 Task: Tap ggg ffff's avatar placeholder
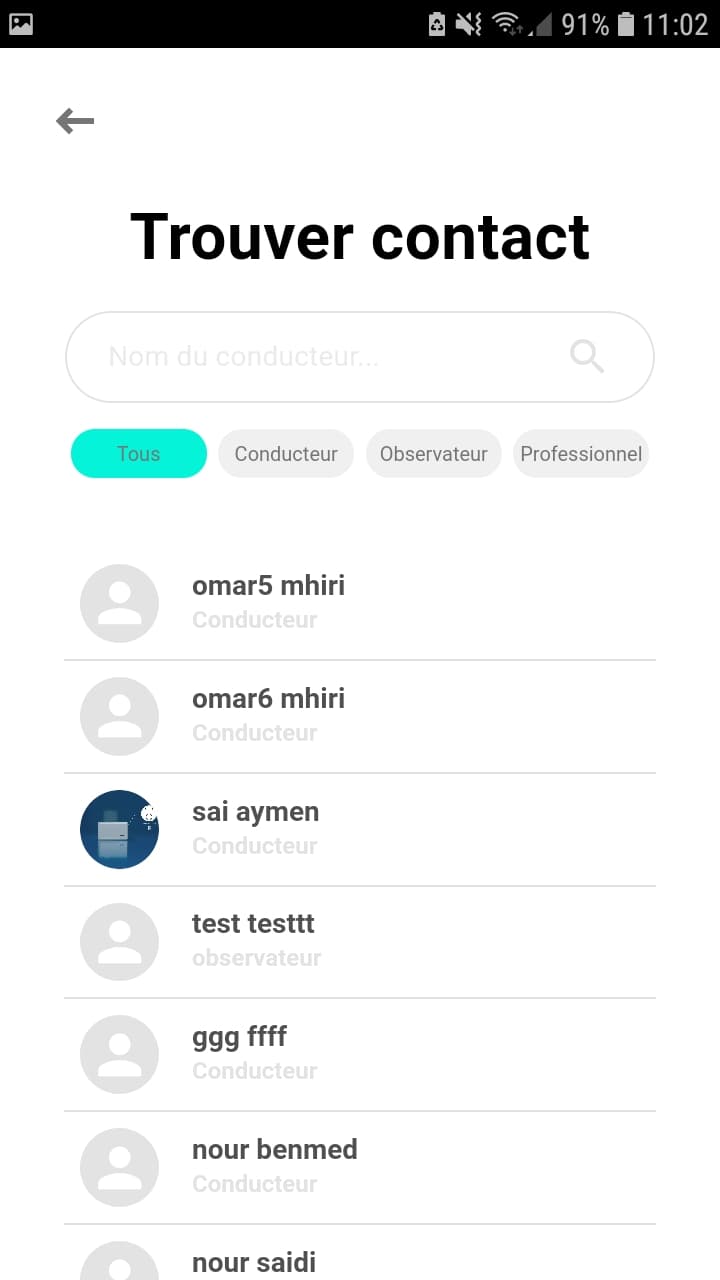[119, 1055]
